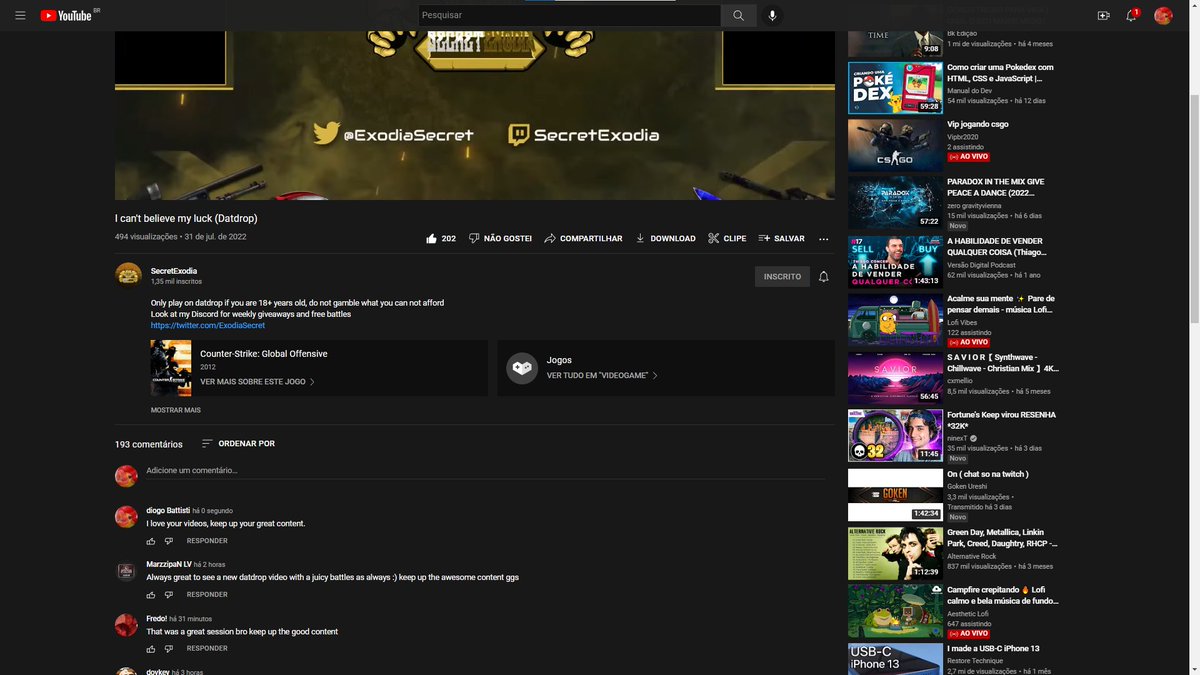Create a CLIPE from the video

[x=727, y=238]
